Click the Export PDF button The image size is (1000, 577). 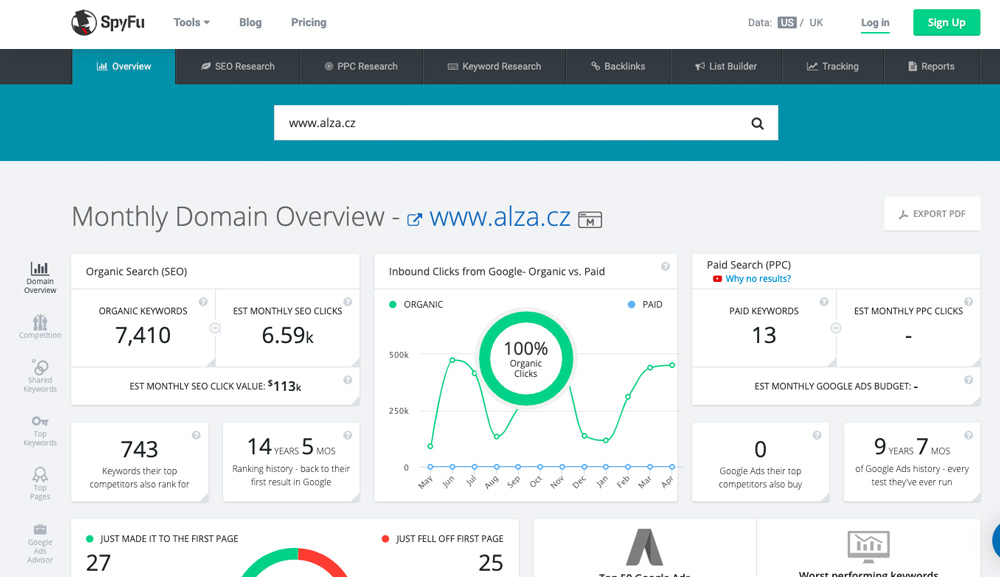pyautogui.click(x=932, y=214)
